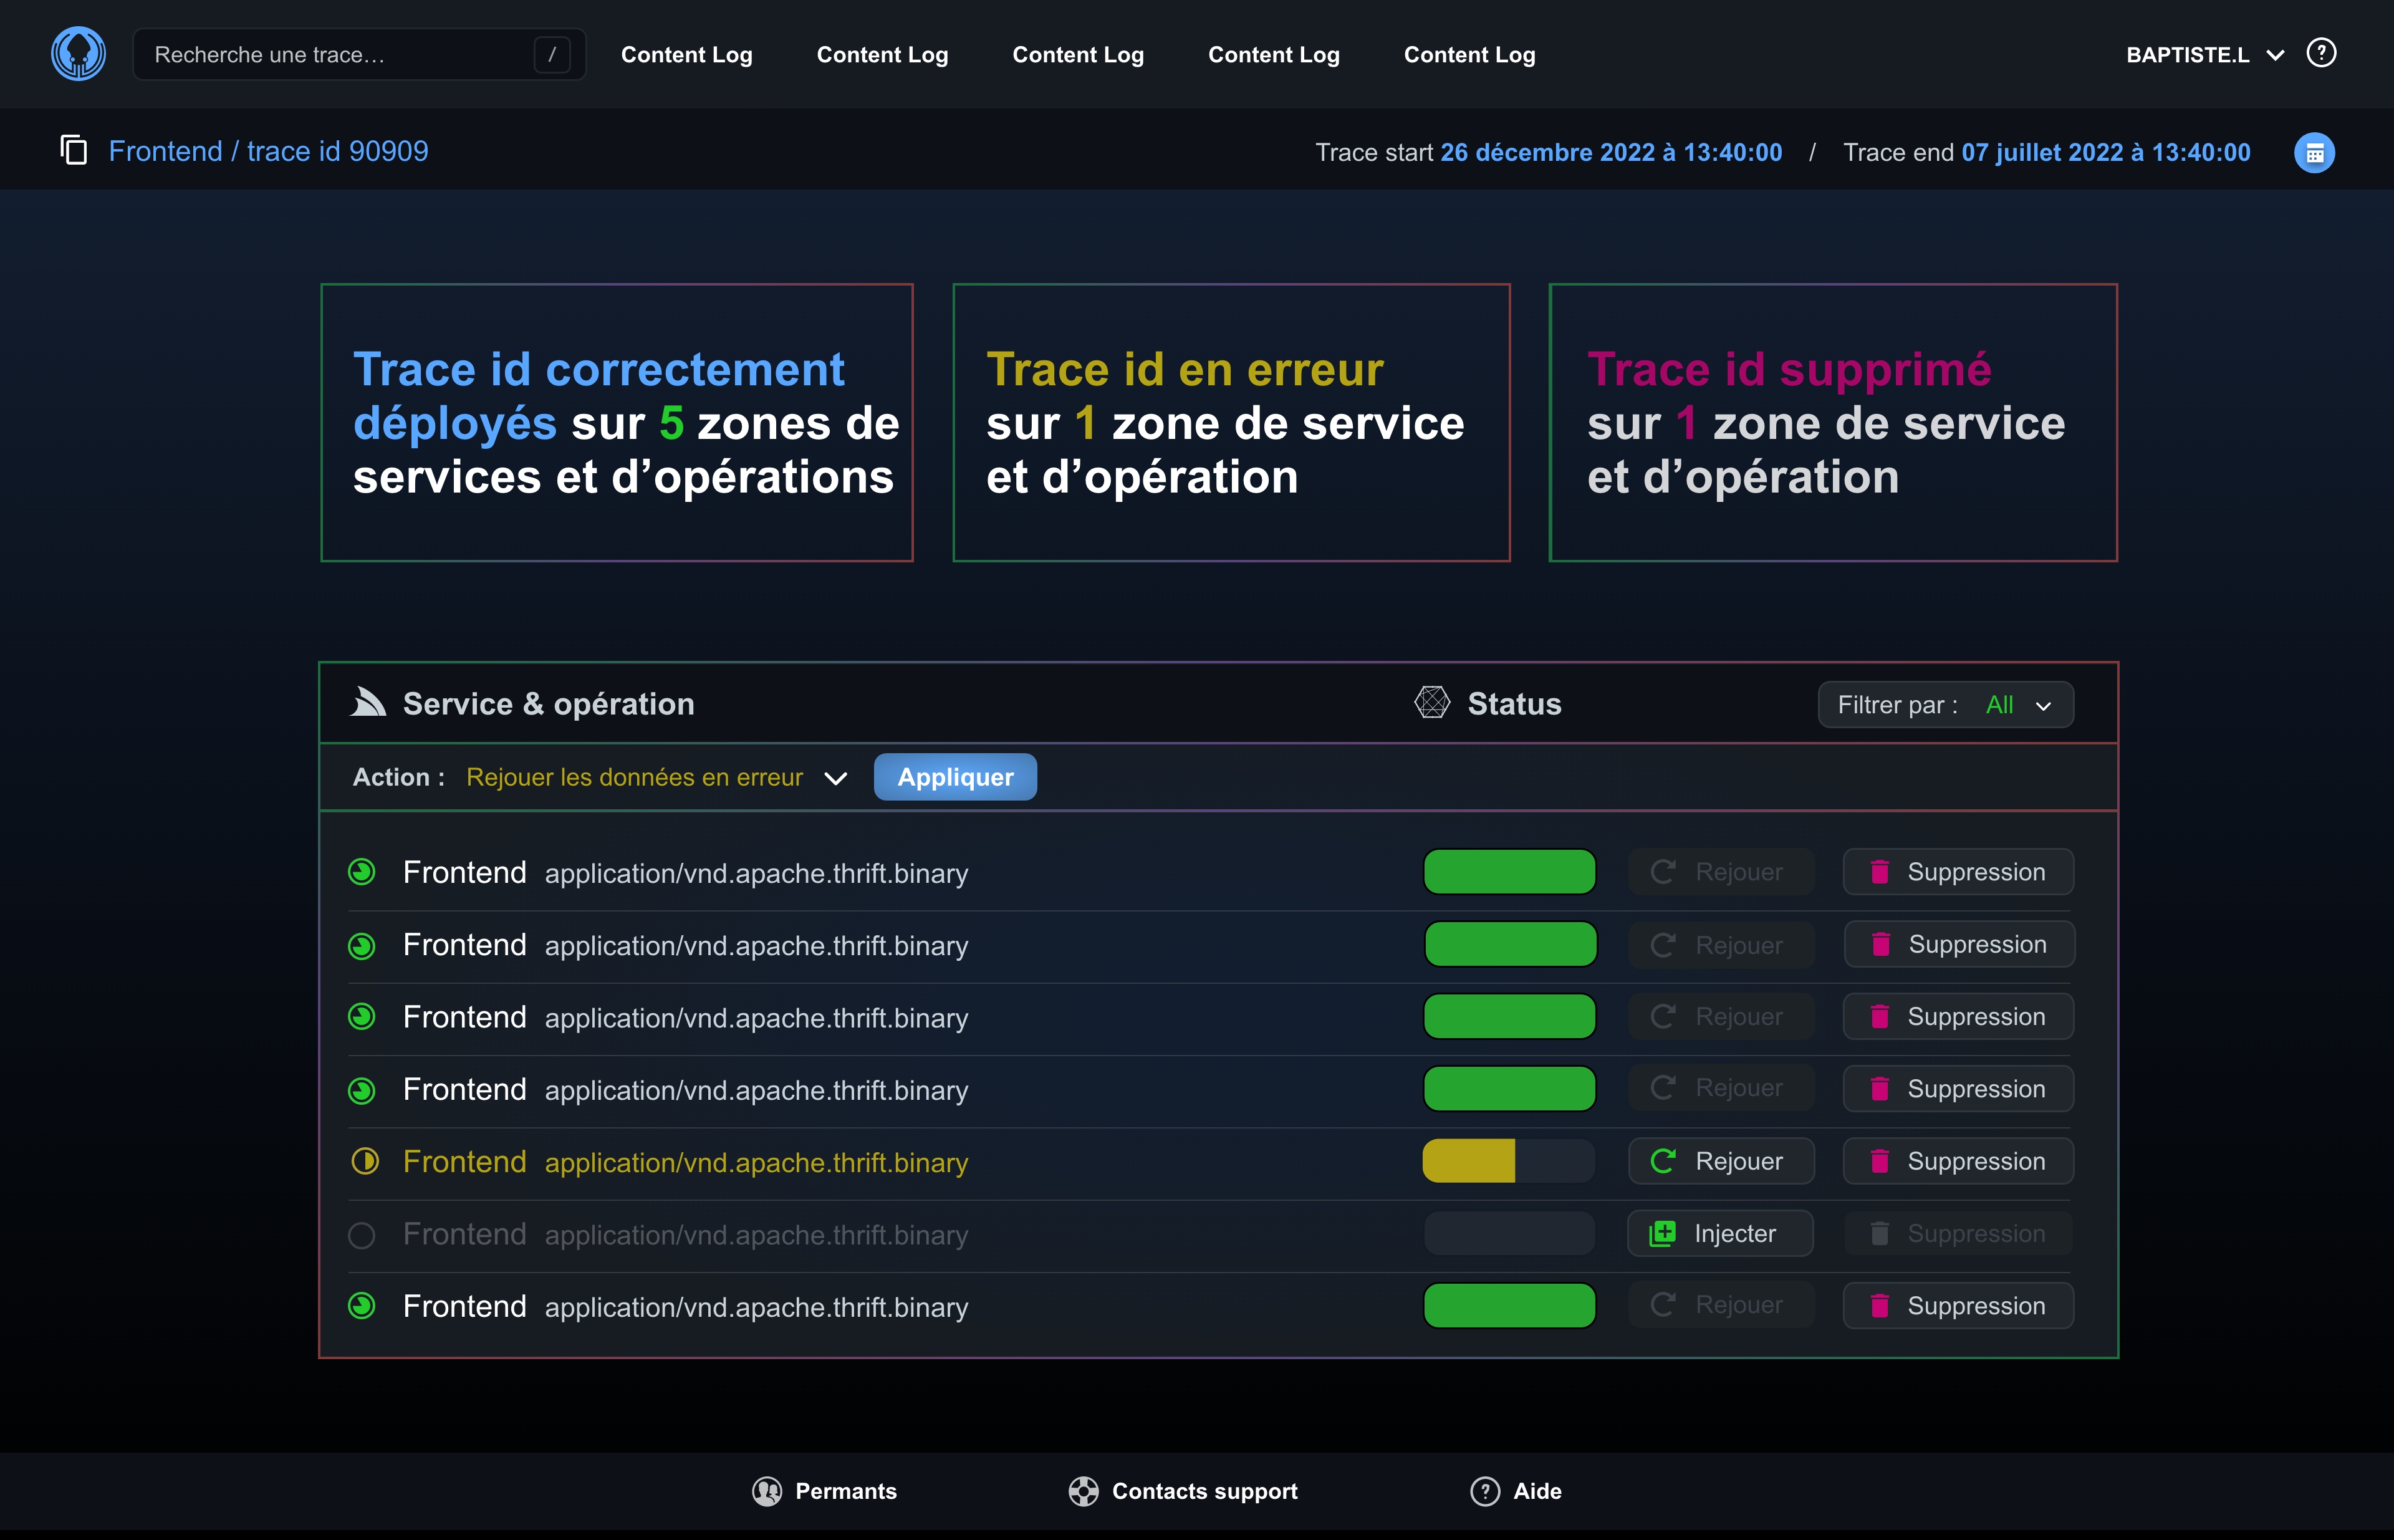
Task: Click the Permants people icon in the footer
Action: point(767,1491)
